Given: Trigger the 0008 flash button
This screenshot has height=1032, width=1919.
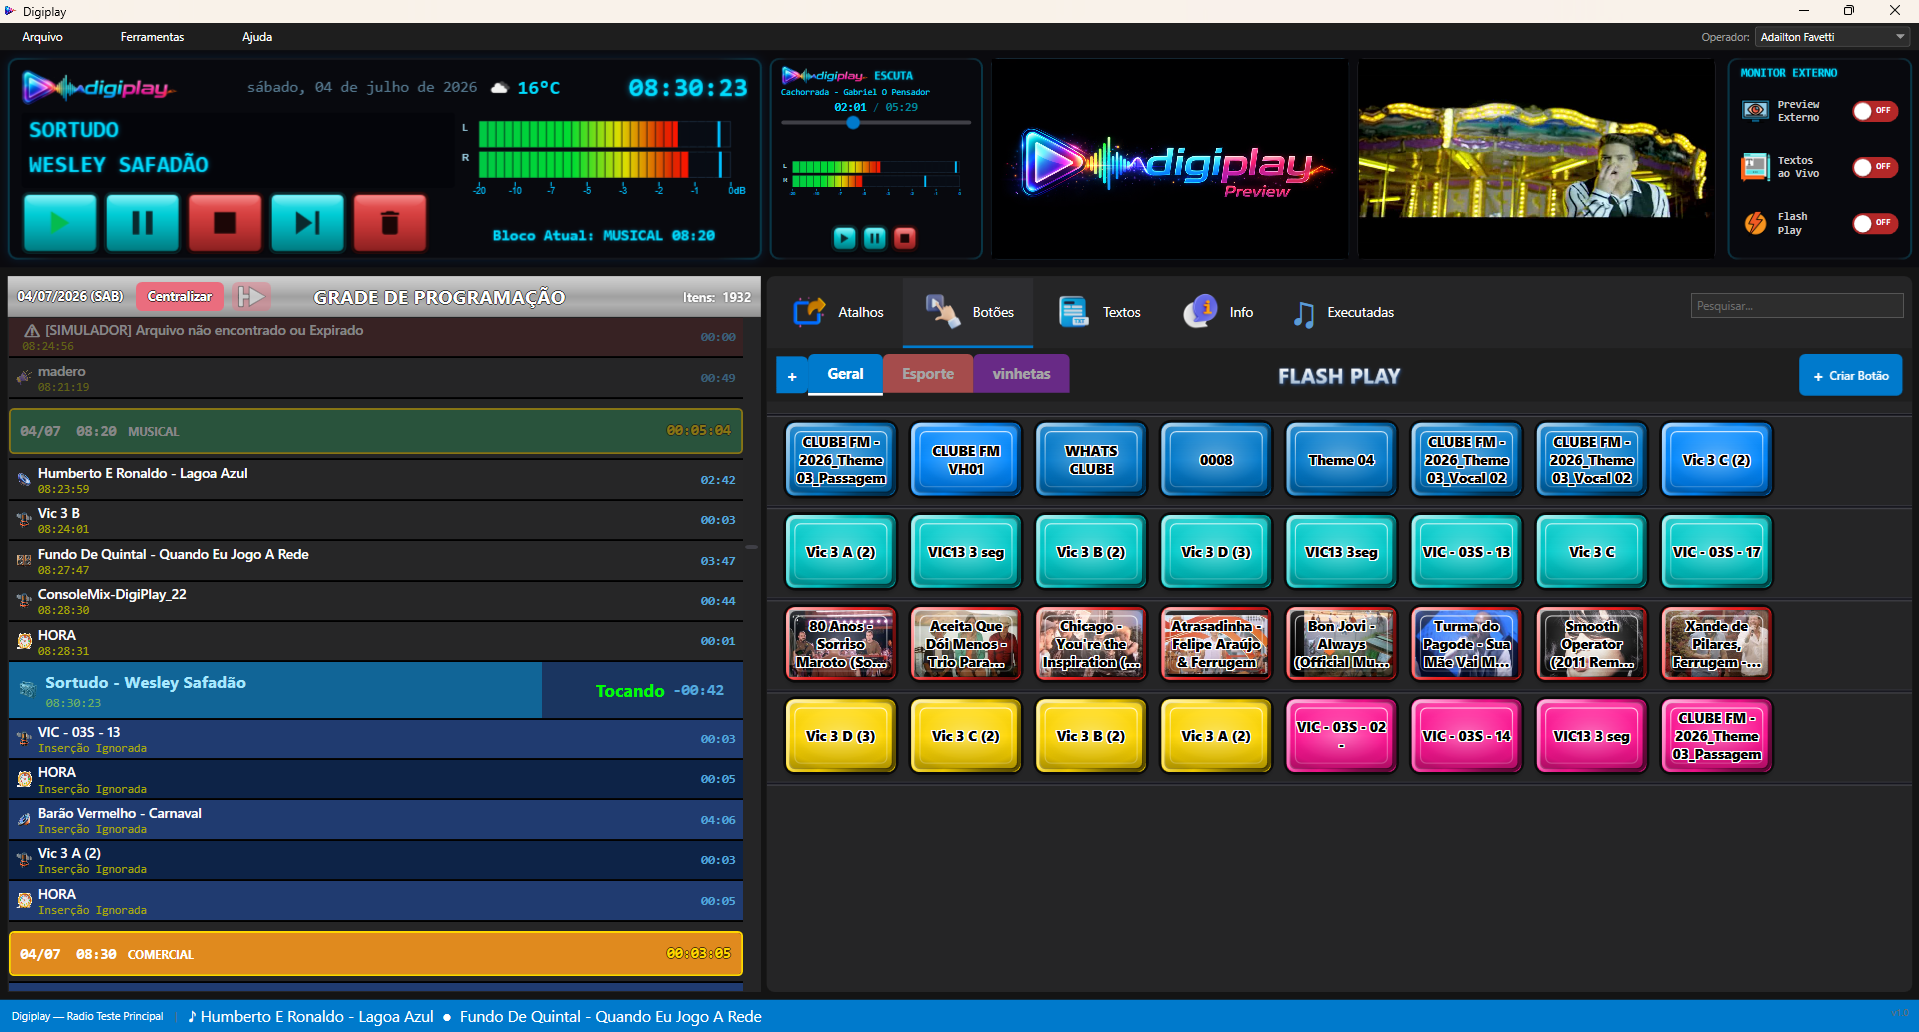Looking at the screenshot, I should pyautogui.click(x=1216, y=460).
